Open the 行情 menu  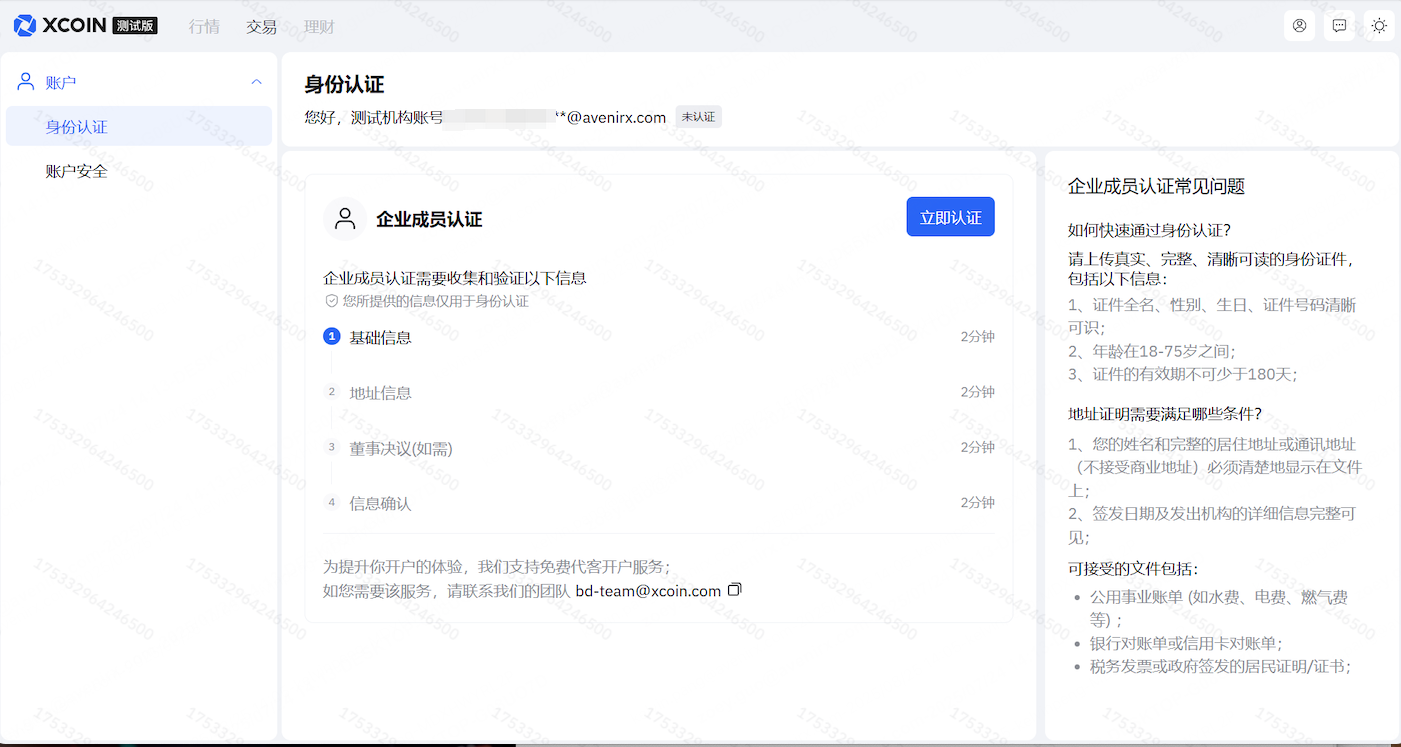coord(204,27)
